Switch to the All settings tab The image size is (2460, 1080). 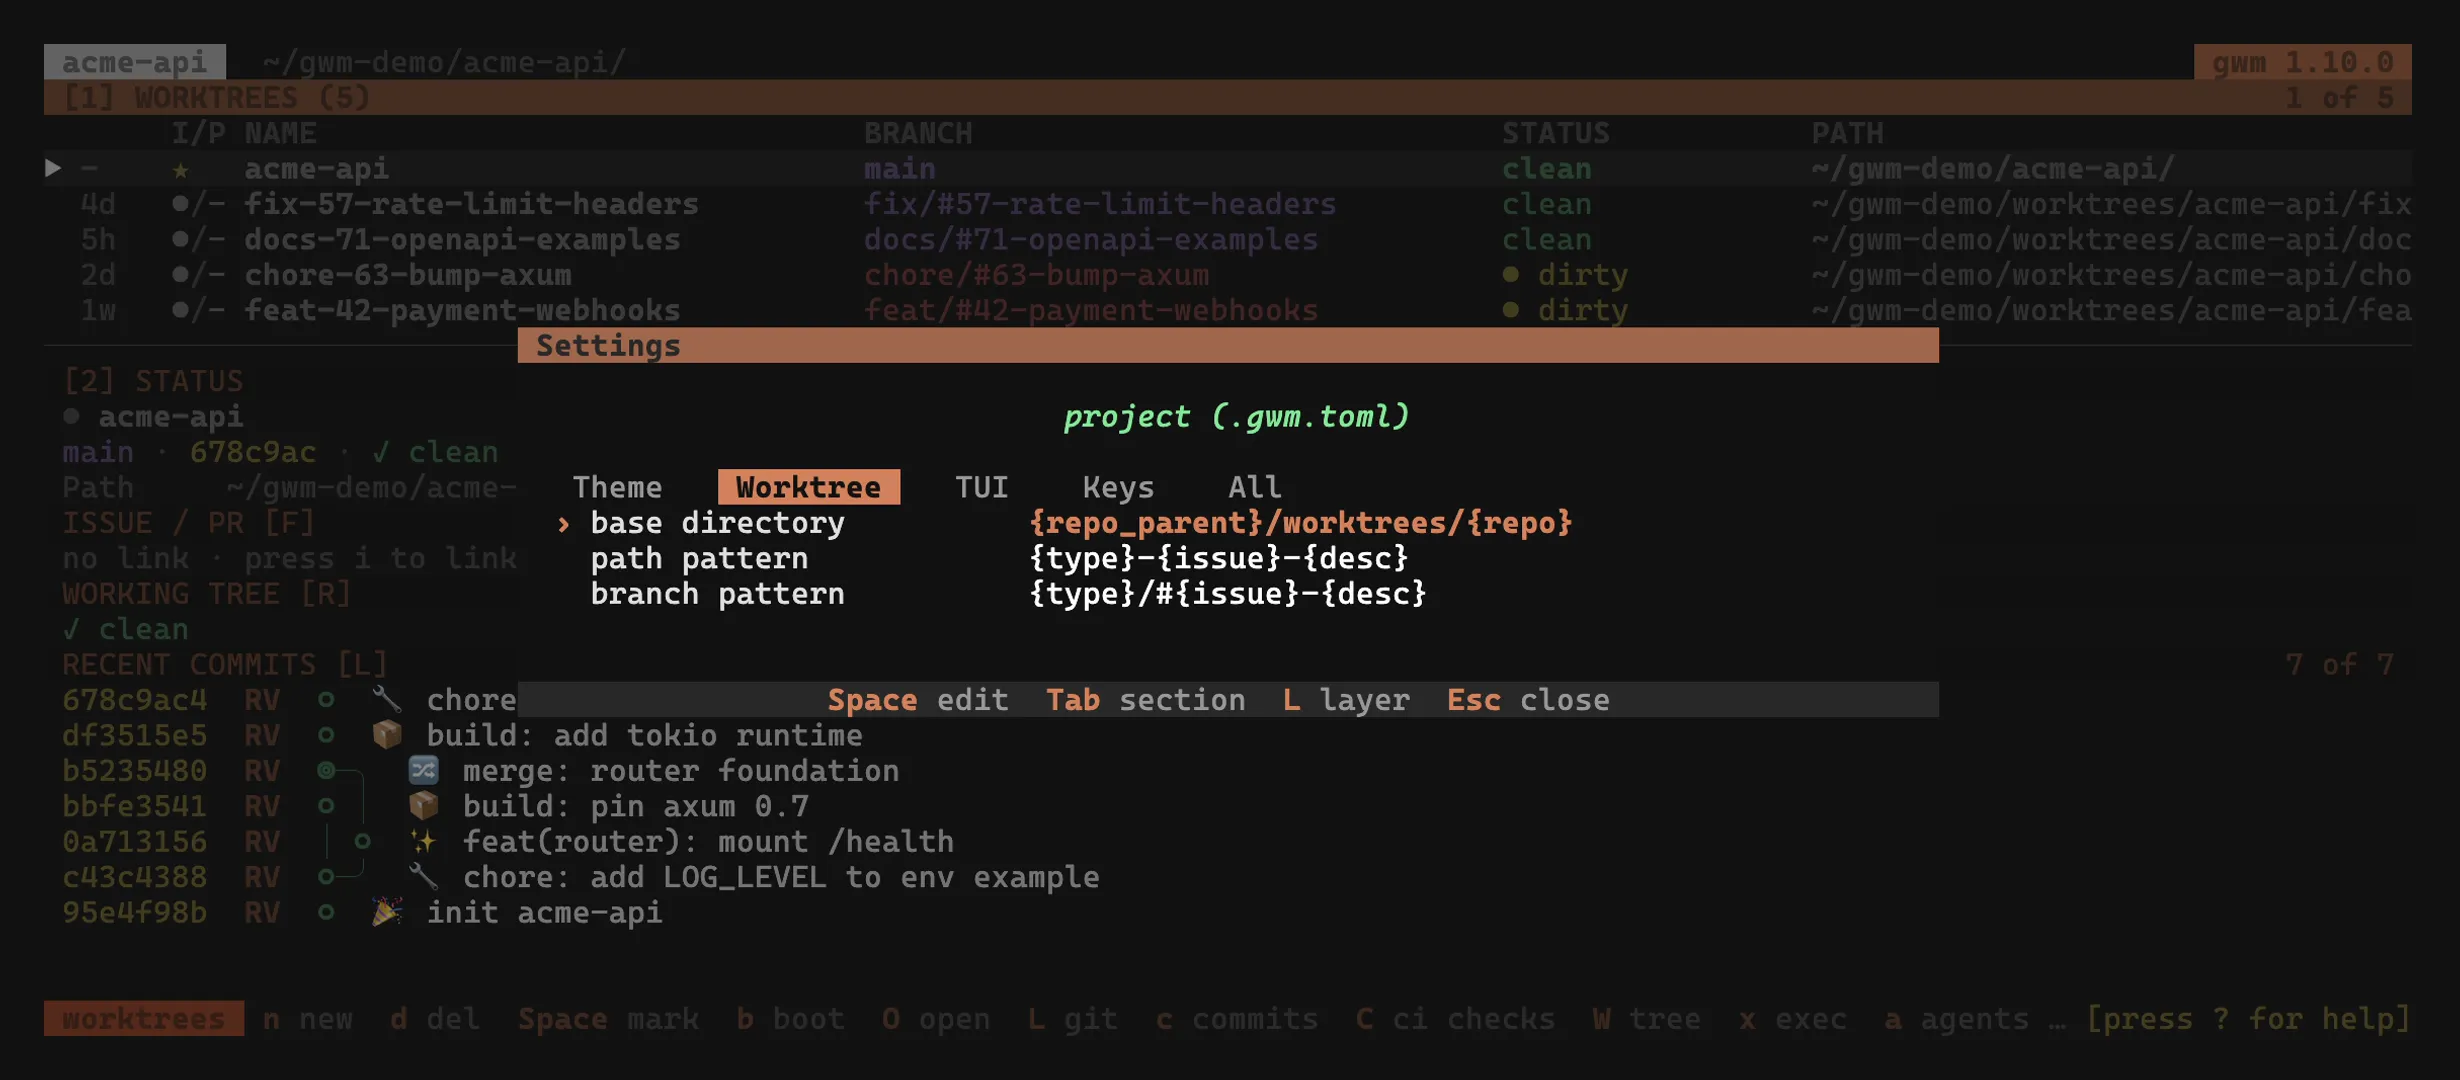pos(1254,487)
